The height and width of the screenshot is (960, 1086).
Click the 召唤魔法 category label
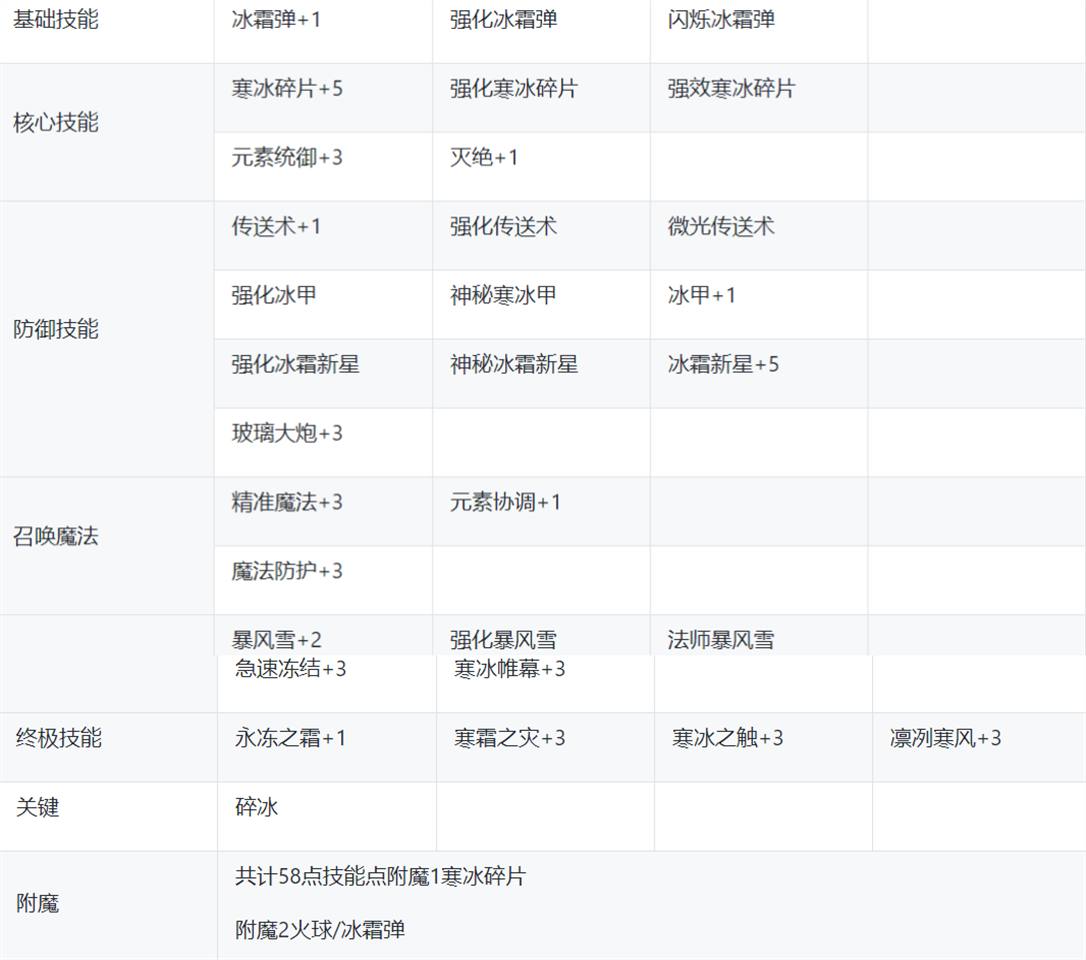click(x=56, y=537)
